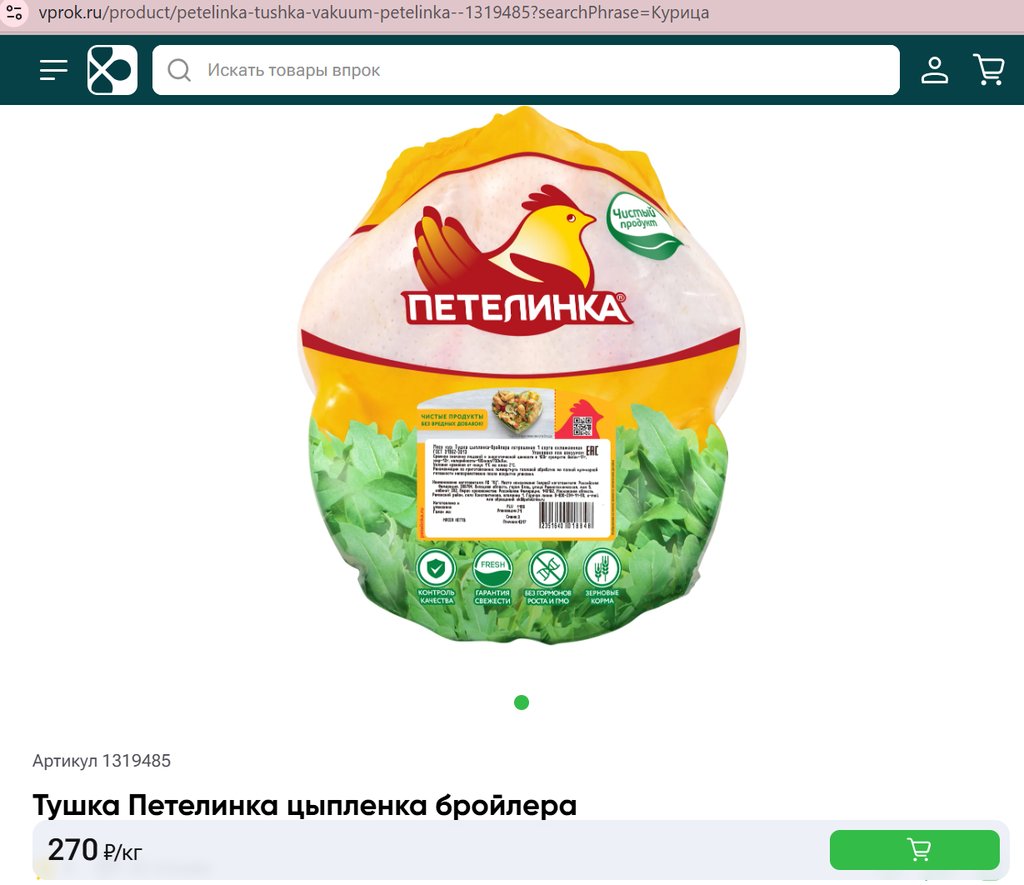Click the "Контроль качества" shield badge
Image resolution: width=1024 pixels, height=885 pixels.
click(436, 577)
